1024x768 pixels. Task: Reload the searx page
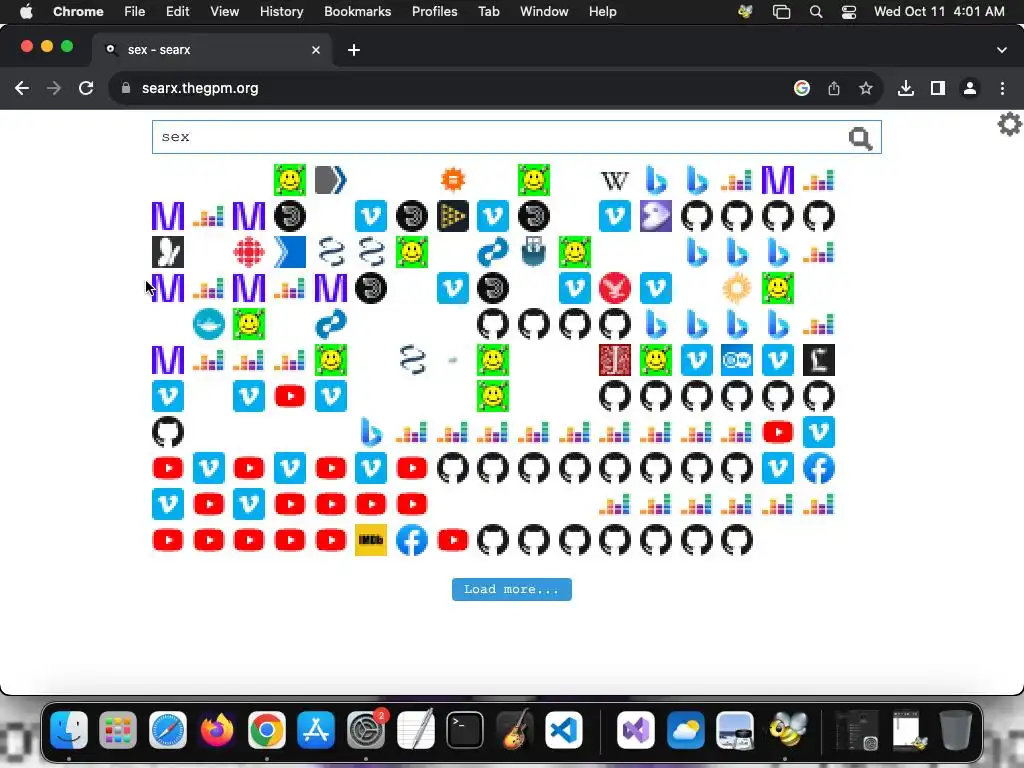pos(86,88)
